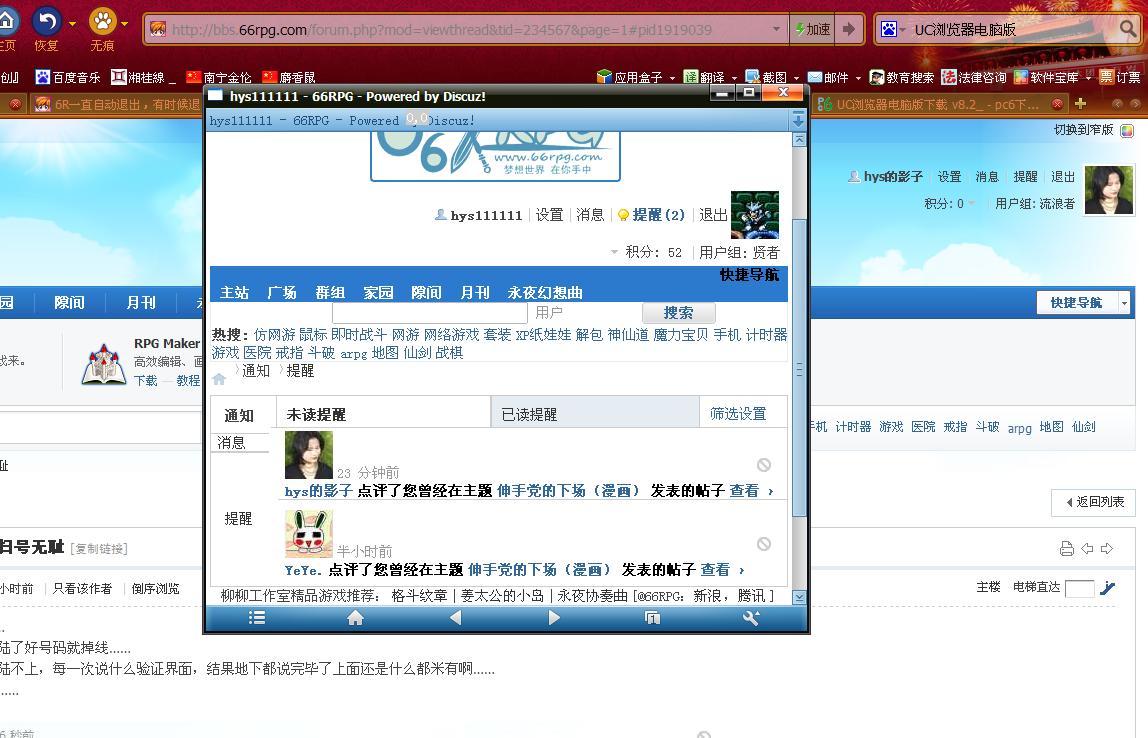The height and width of the screenshot is (738, 1148).
Task: Toggle 加速 acceleration mode
Action: [x=812, y=29]
